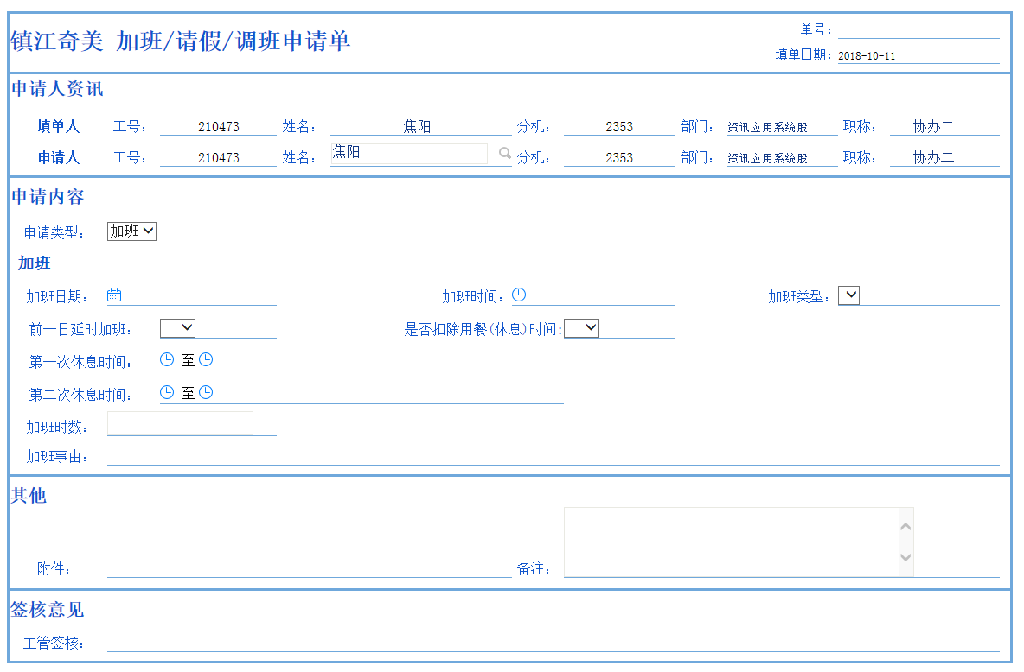This screenshot has width=1024, height=672.
Task: Click the 申请人资讯 section heading
Action: point(57,89)
